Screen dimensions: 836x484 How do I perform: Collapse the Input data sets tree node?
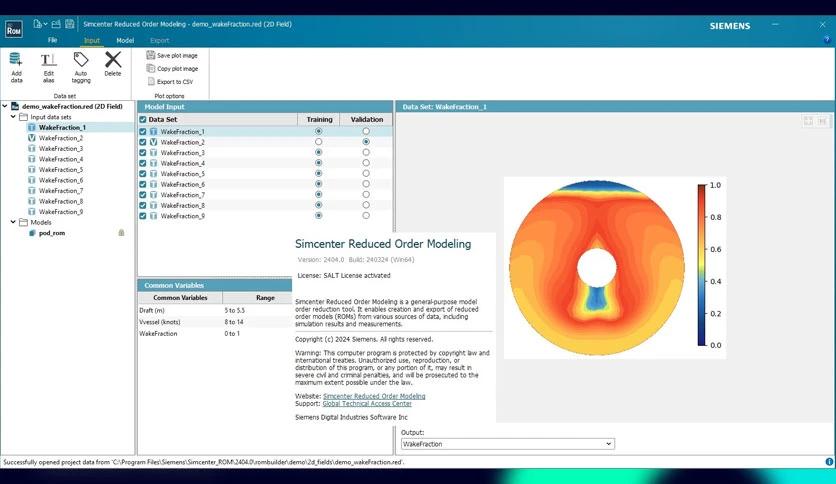click(x=13, y=117)
